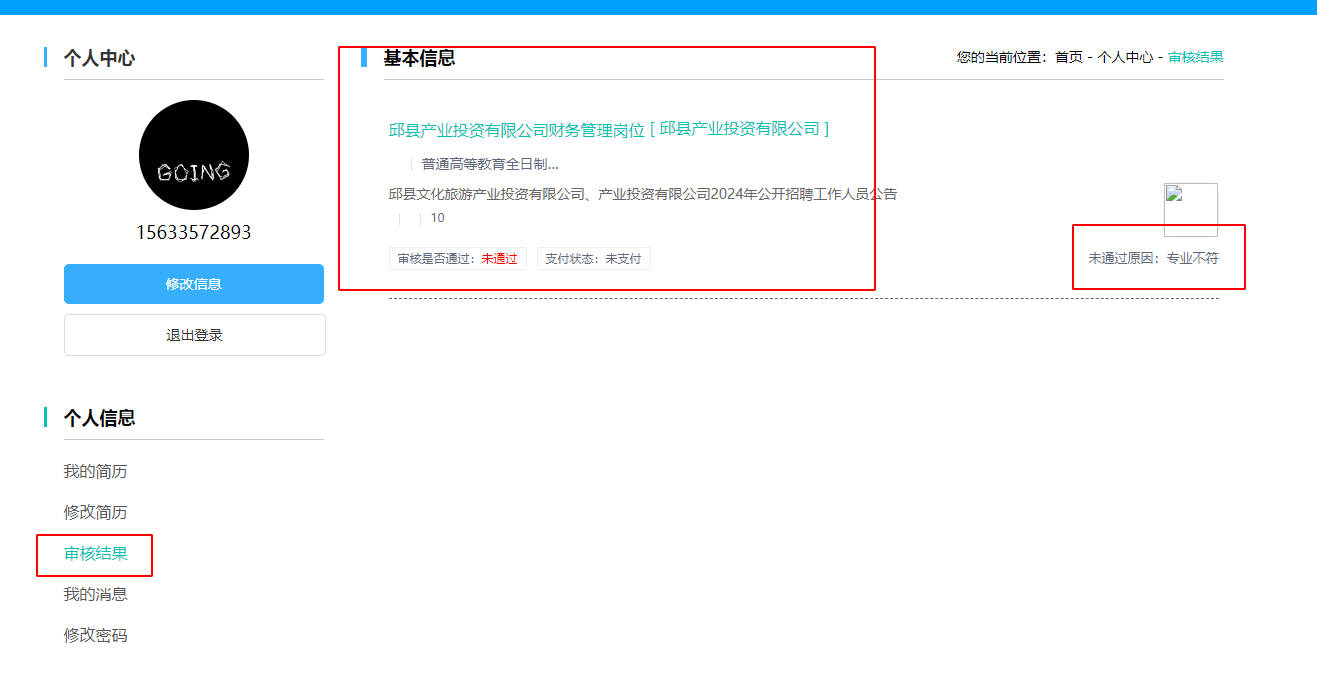Open 我的消息 in sidebar
This screenshot has width=1317, height=693.
(96, 594)
